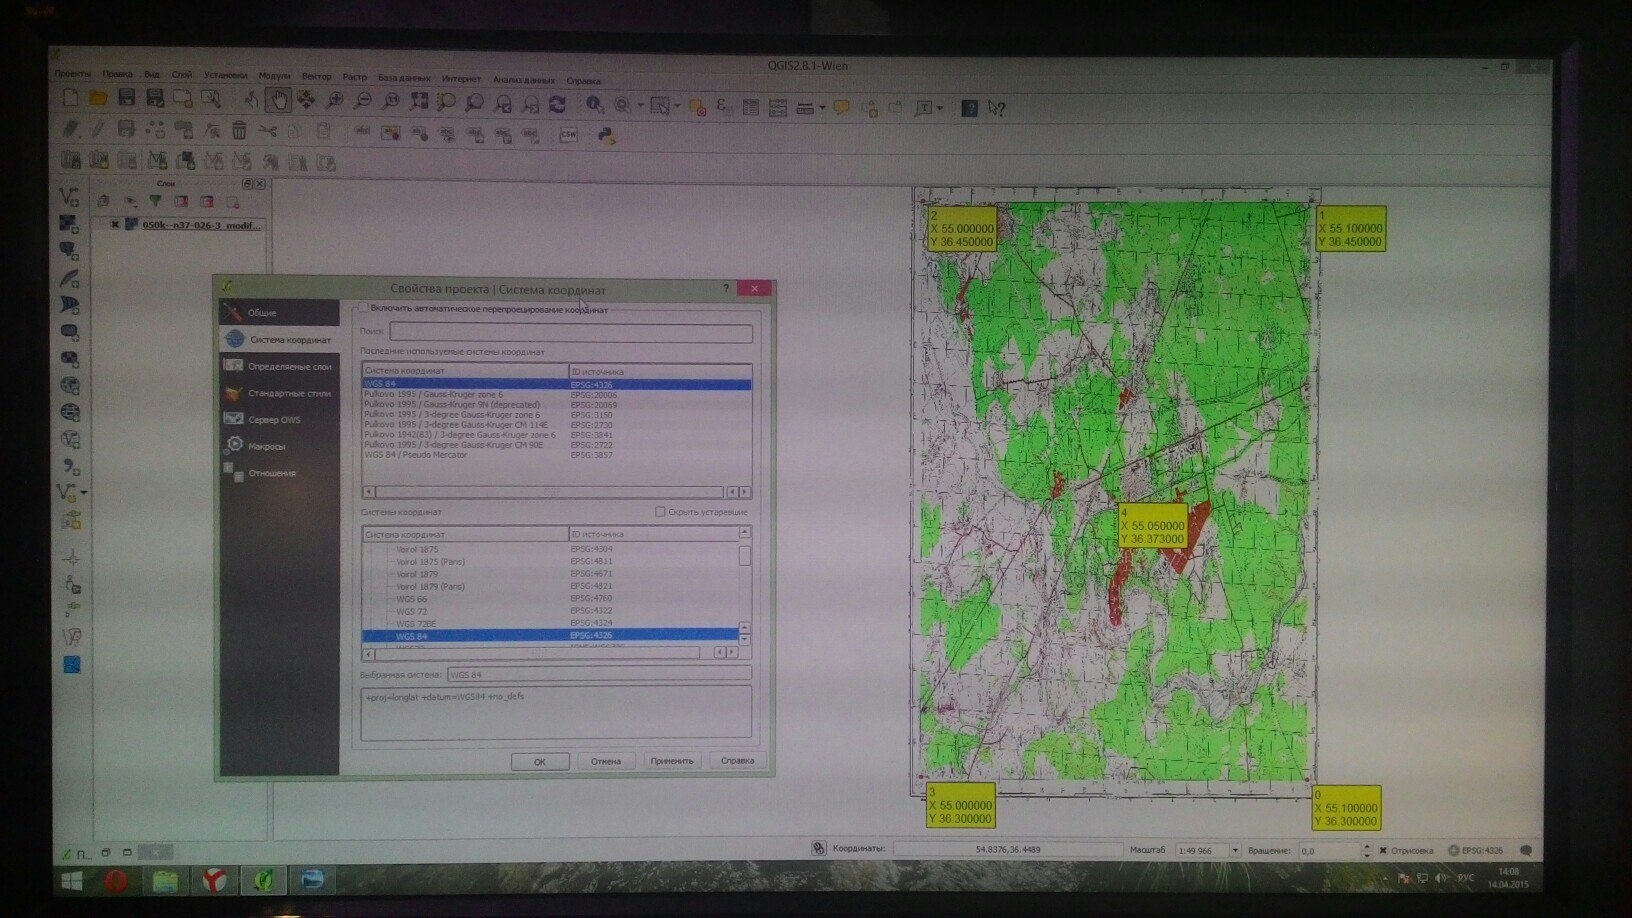Viewport: 1632px width, 918px height.
Task: Enable automatic on-the-fly reprojection checkbox
Action: [x=364, y=308]
